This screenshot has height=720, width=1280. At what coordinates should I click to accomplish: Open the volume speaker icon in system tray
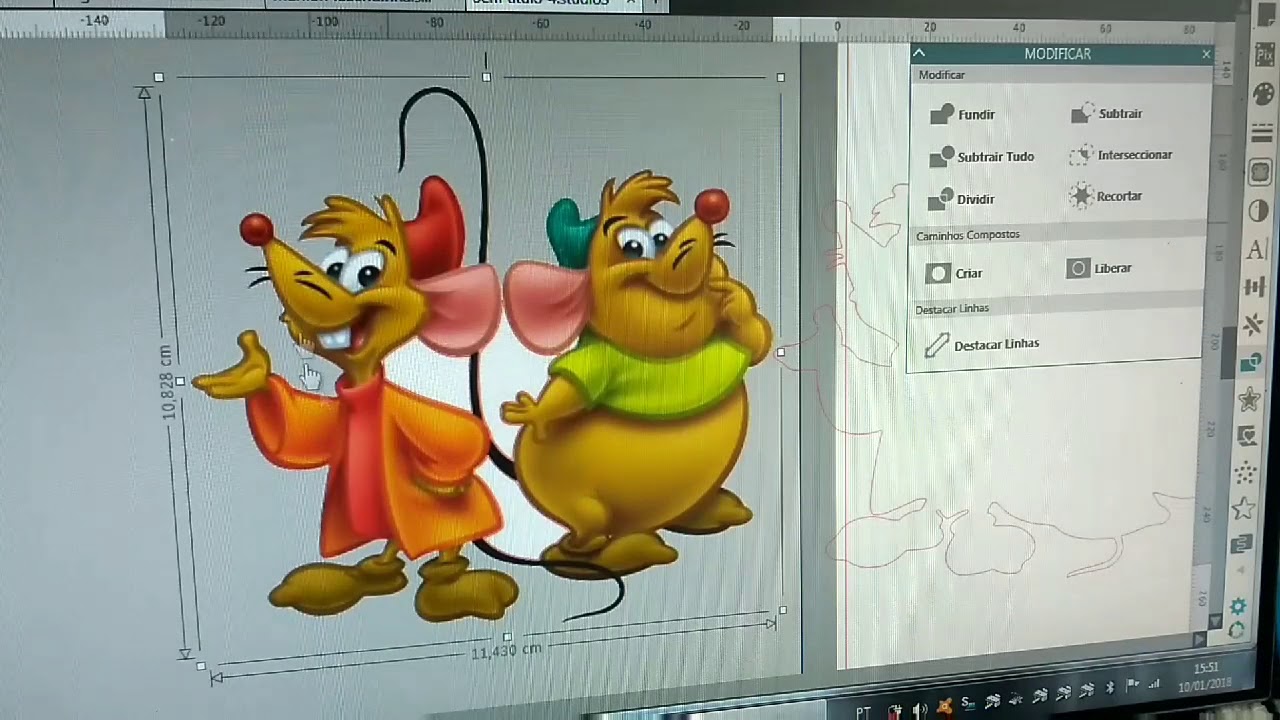[x=920, y=710]
